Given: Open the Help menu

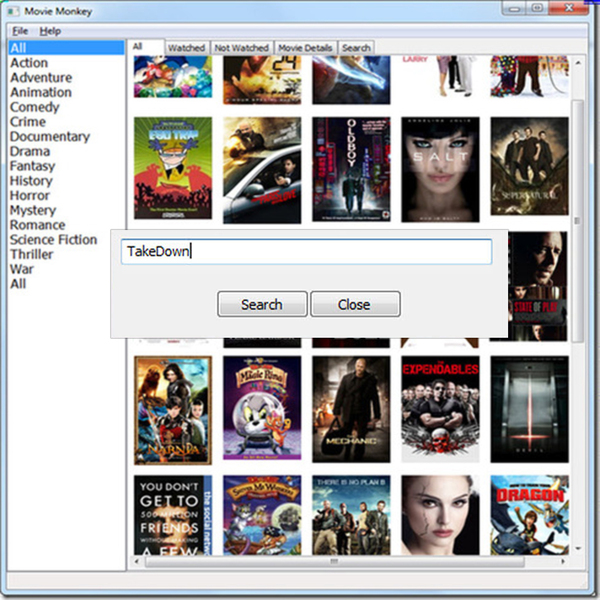Looking at the screenshot, I should [x=50, y=31].
